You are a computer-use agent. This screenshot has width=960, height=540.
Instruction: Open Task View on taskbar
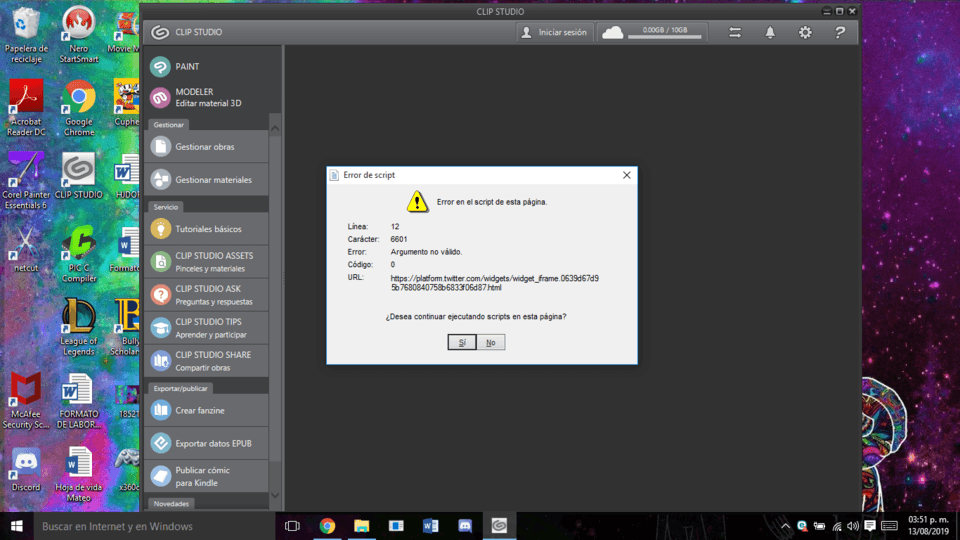tap(293, 526)
